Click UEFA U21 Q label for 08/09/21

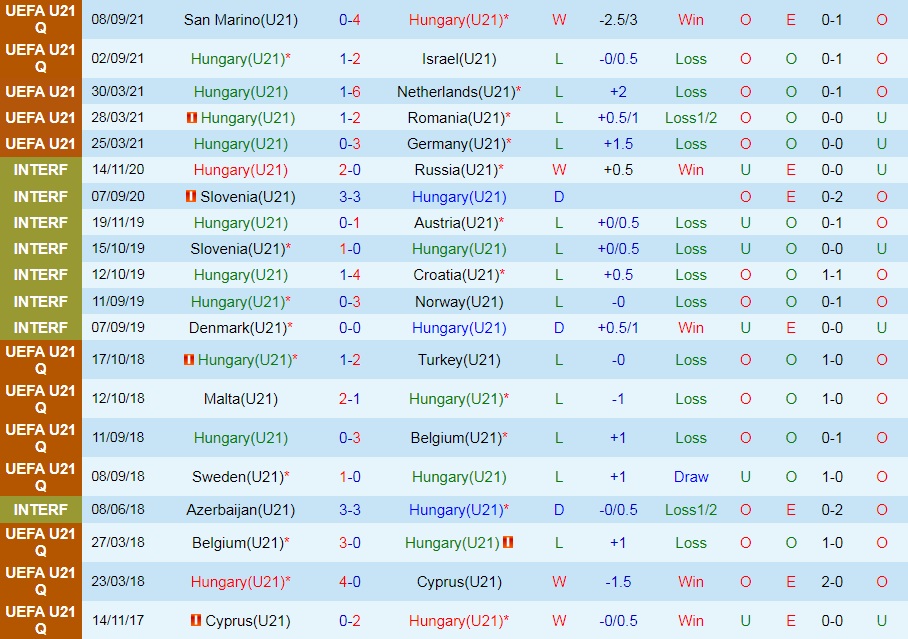[x=41, y=19]
